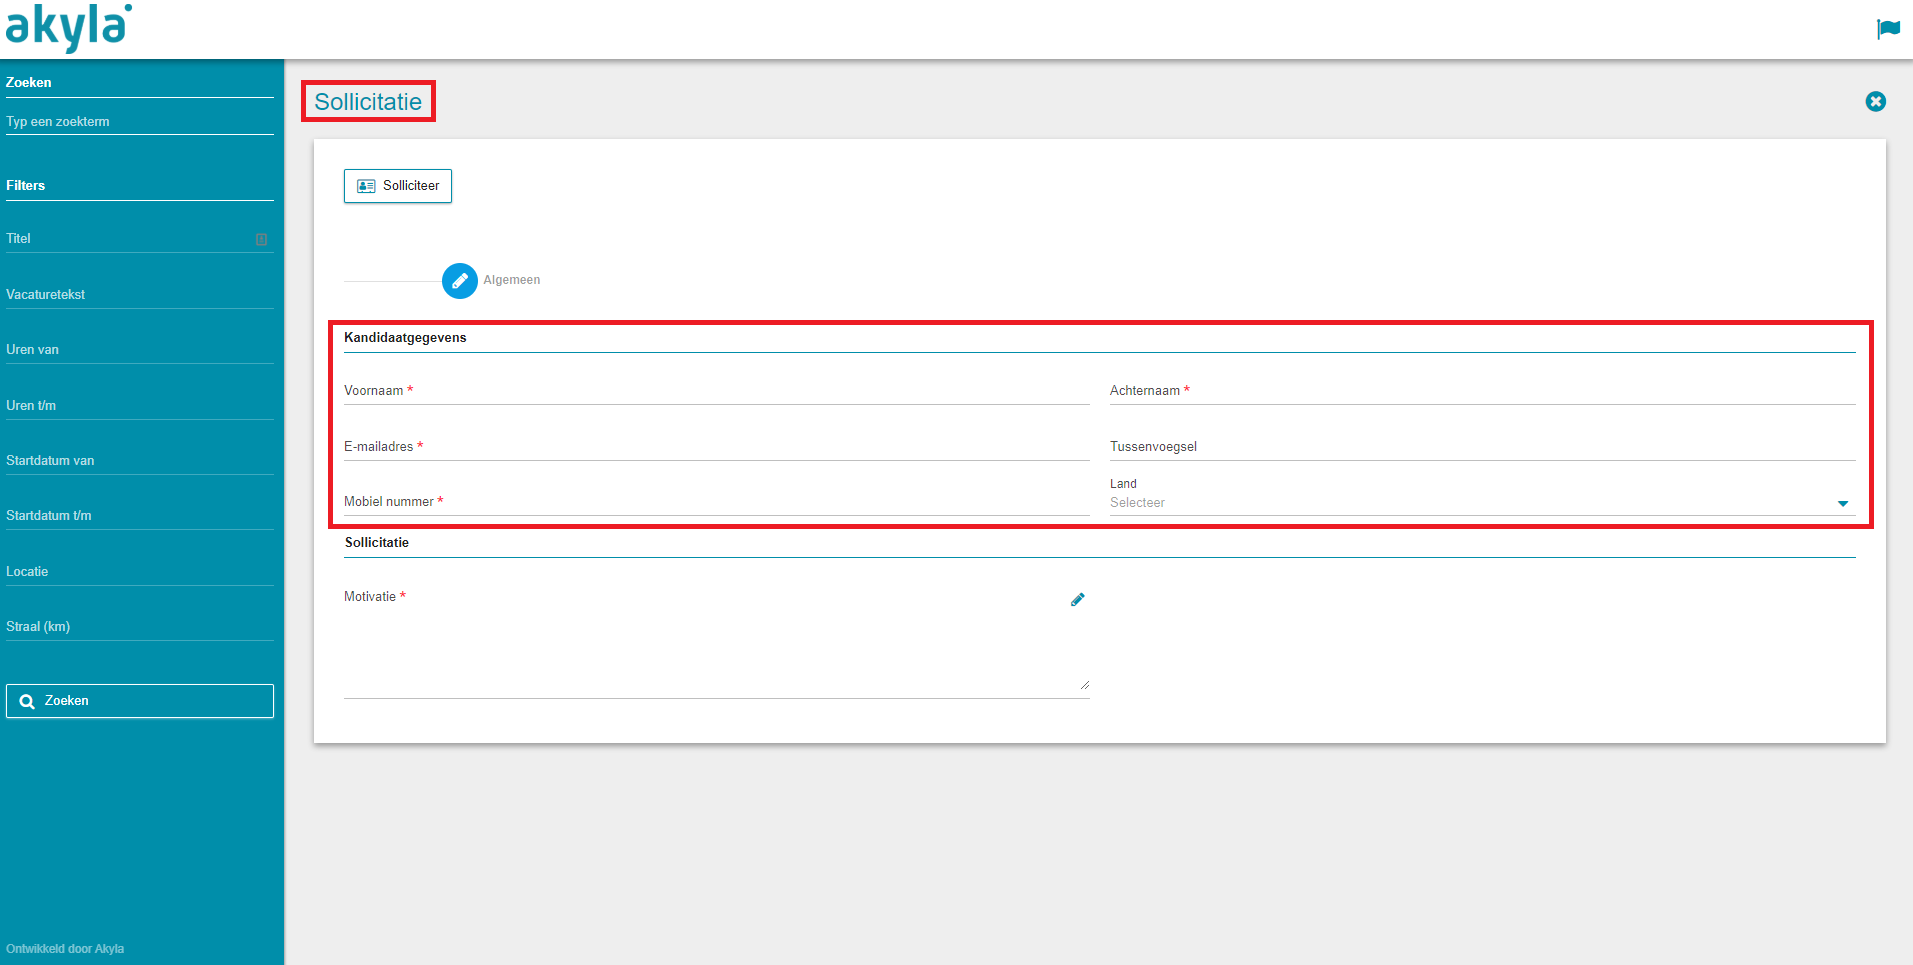Click the Kandidaatgegevens section heading
The image size is (1913, 965).
(405, 338)
